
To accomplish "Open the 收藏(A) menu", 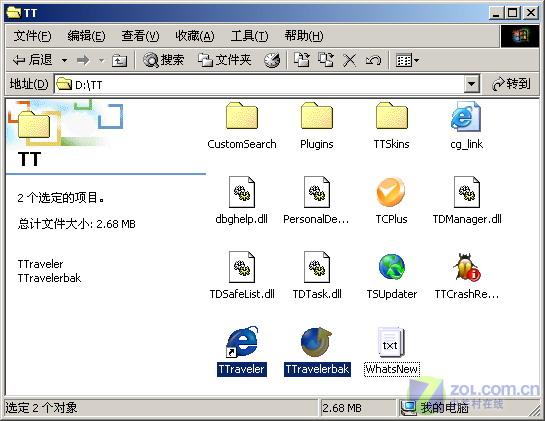I will point(195,36).
